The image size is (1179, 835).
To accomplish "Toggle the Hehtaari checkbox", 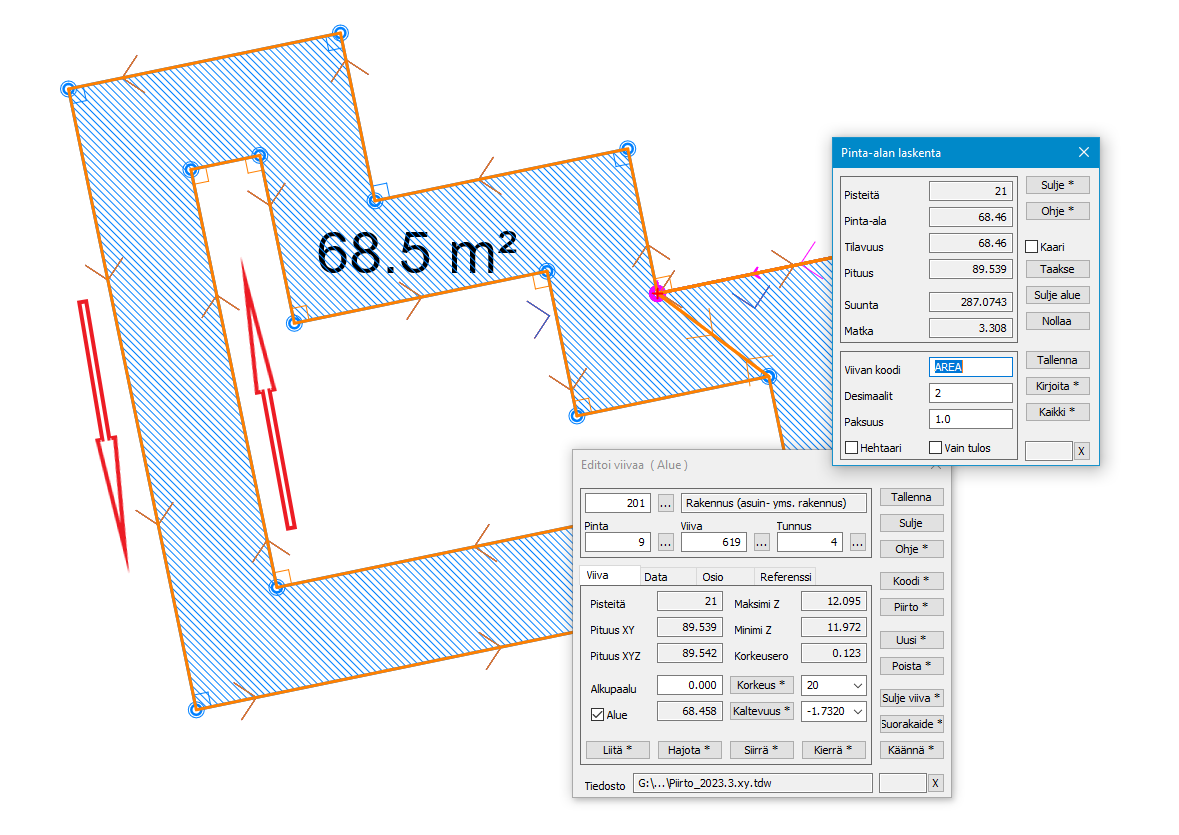I will [852, 448].
